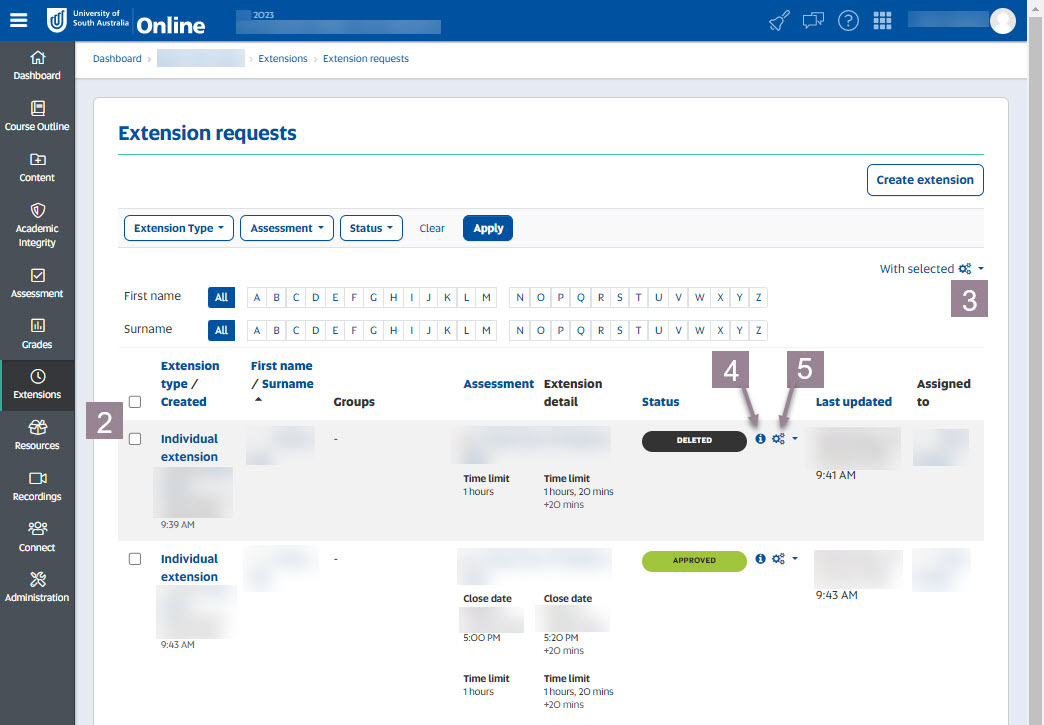The width and height of the screenshot is (1044, 725).
Task: Open the Assessment filter dropdown
Action: point(286,228)
